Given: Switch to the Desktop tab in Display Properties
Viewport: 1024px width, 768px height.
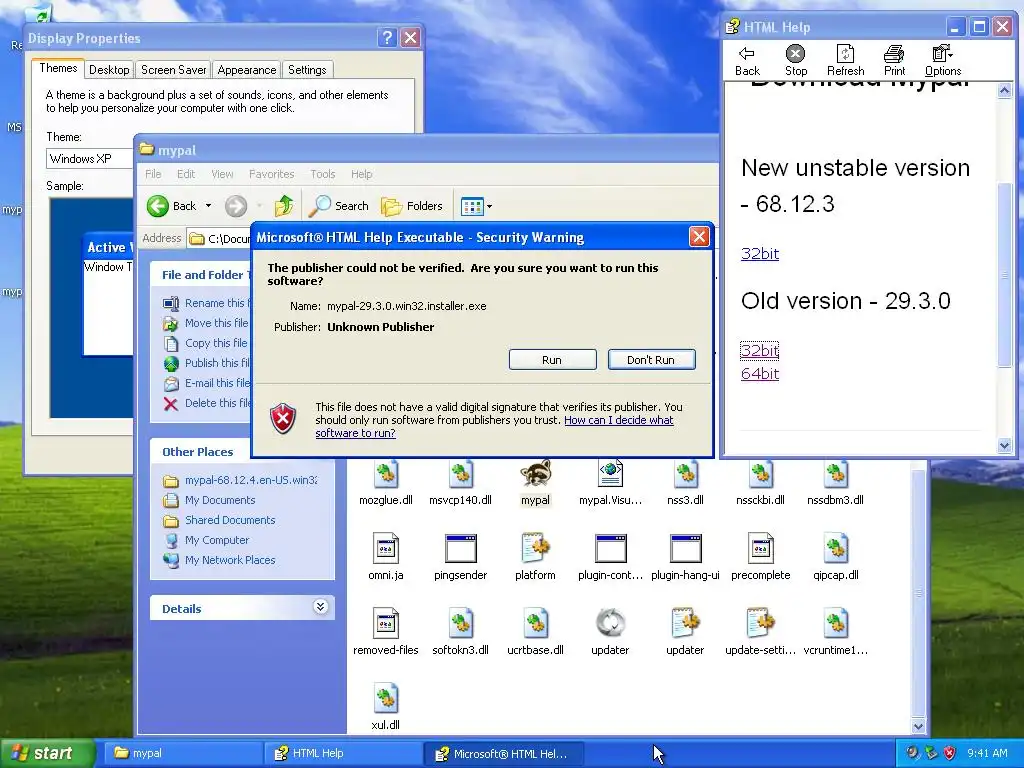Looking at the screenshot, I should (x=109, y=70).
